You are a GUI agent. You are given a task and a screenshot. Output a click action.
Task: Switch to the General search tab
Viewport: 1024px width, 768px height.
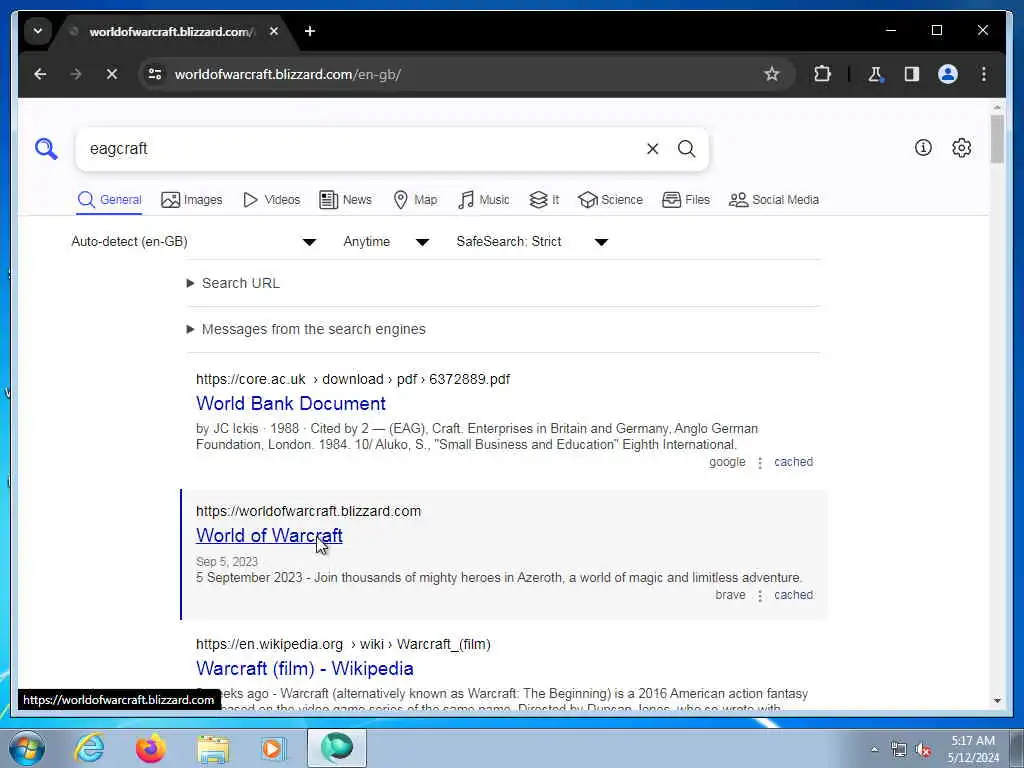pos(109,200)
